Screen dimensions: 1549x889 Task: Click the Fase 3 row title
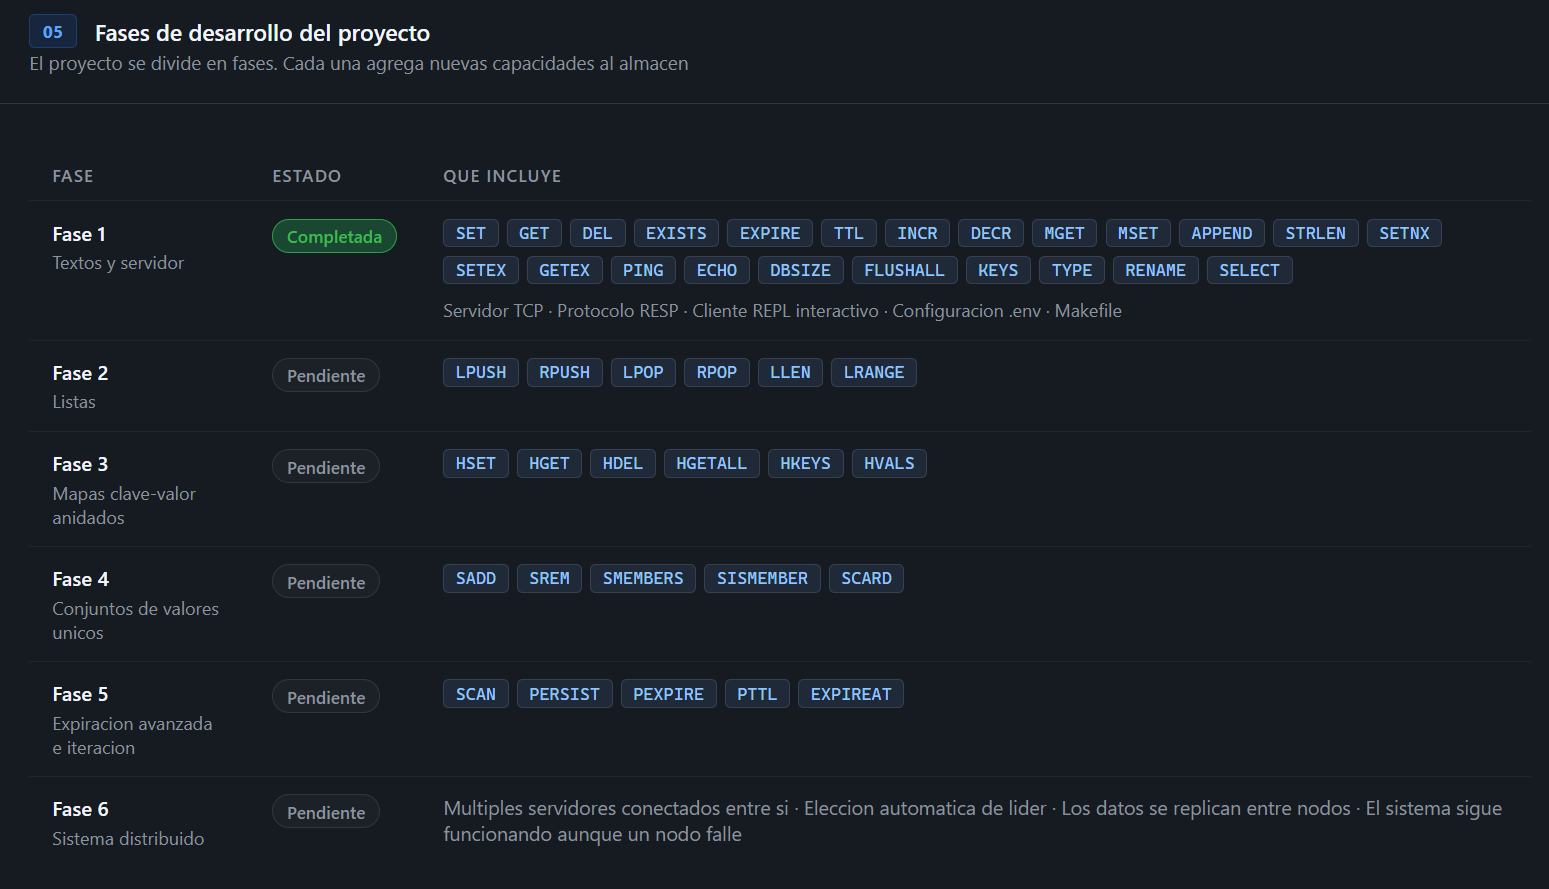(80, 464)
